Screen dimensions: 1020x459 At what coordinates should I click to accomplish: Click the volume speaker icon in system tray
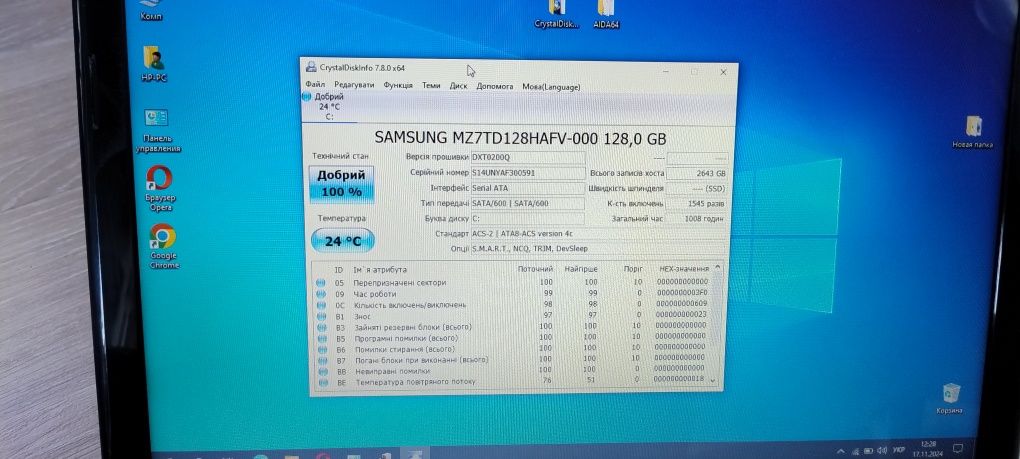[883, 449]
